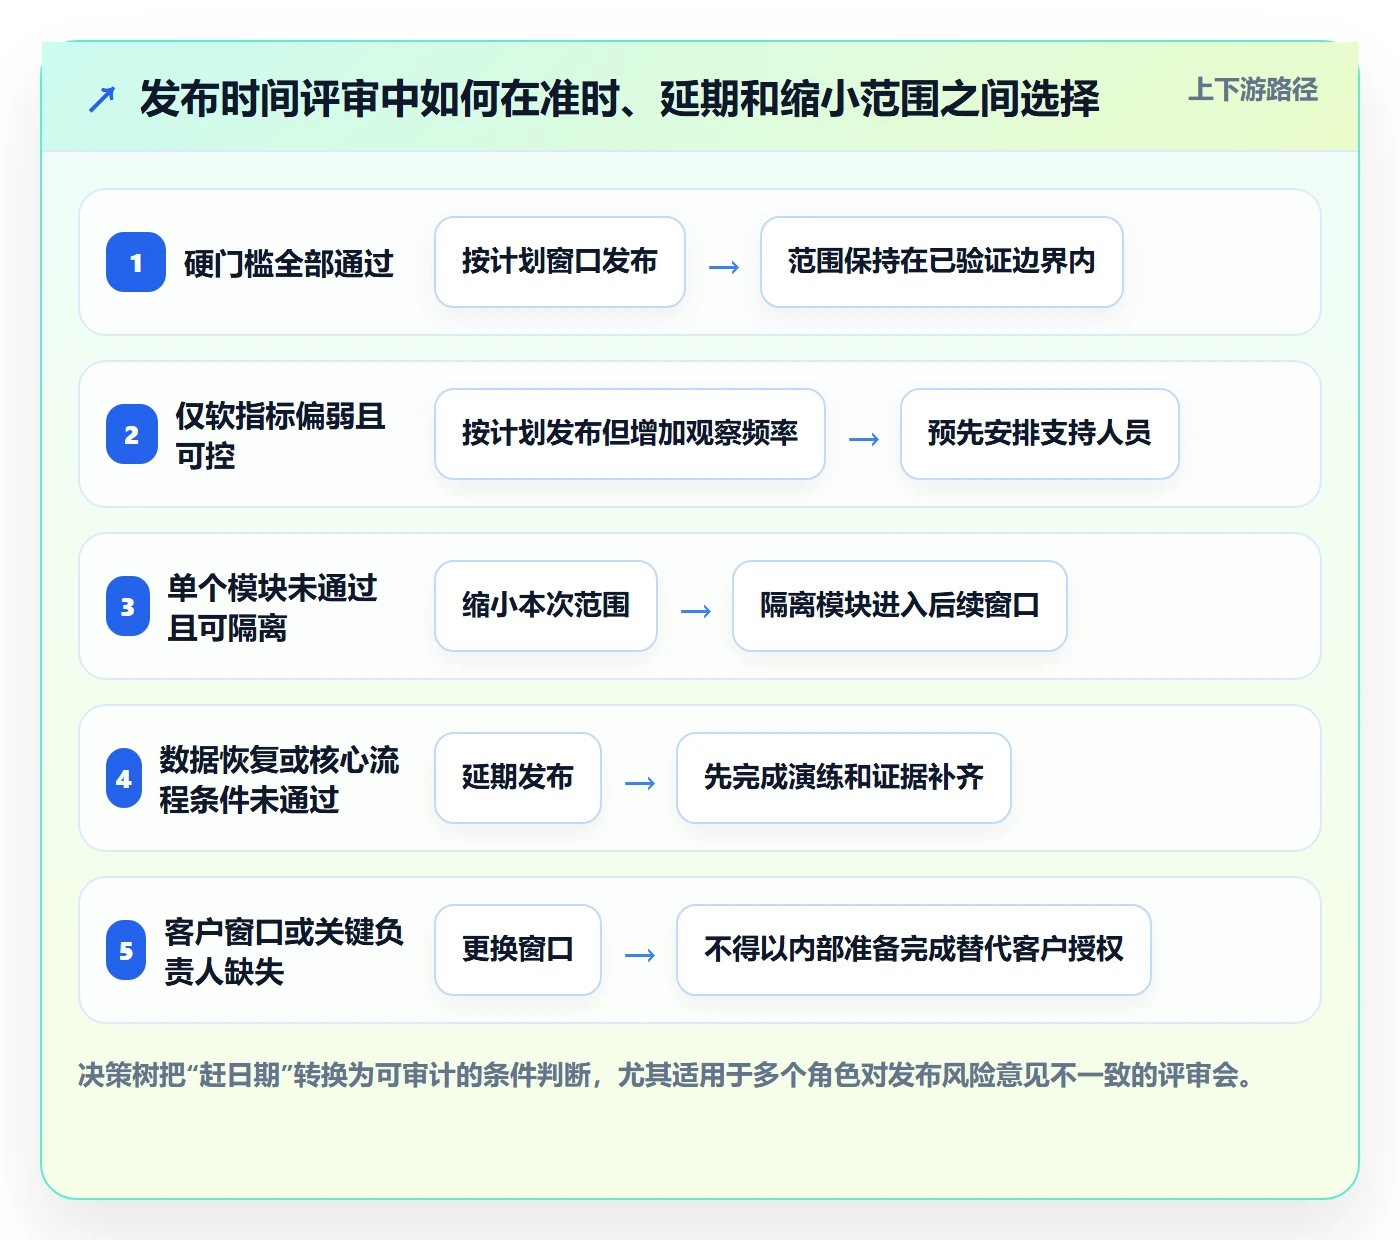The height and width of the screenshot is (1240, 1400).
Task: Click the 上下游路径 label in the header
Action: coord(1253,90)
